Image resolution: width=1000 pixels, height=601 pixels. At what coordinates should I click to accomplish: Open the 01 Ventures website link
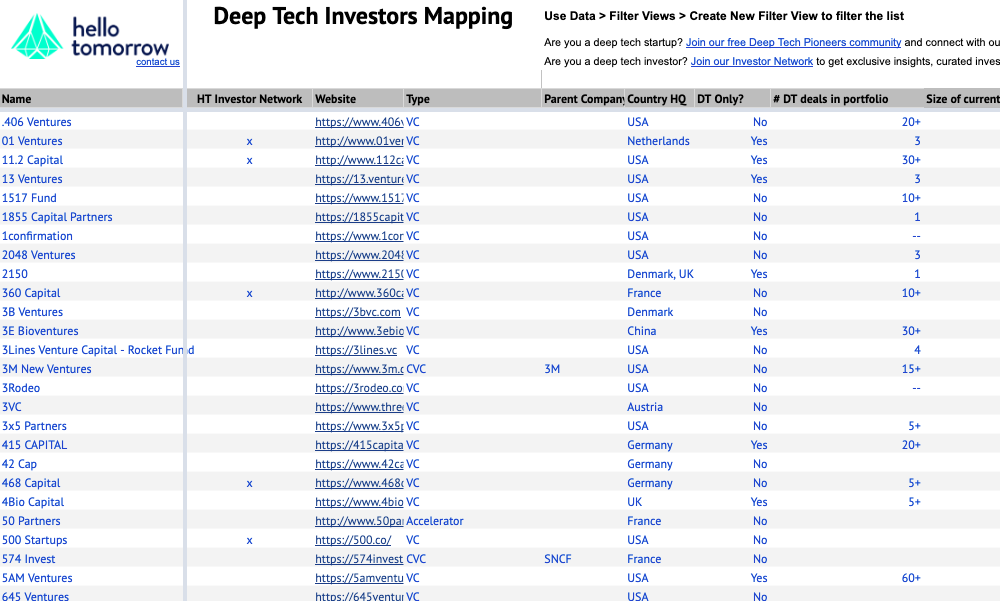click(359, 141)
